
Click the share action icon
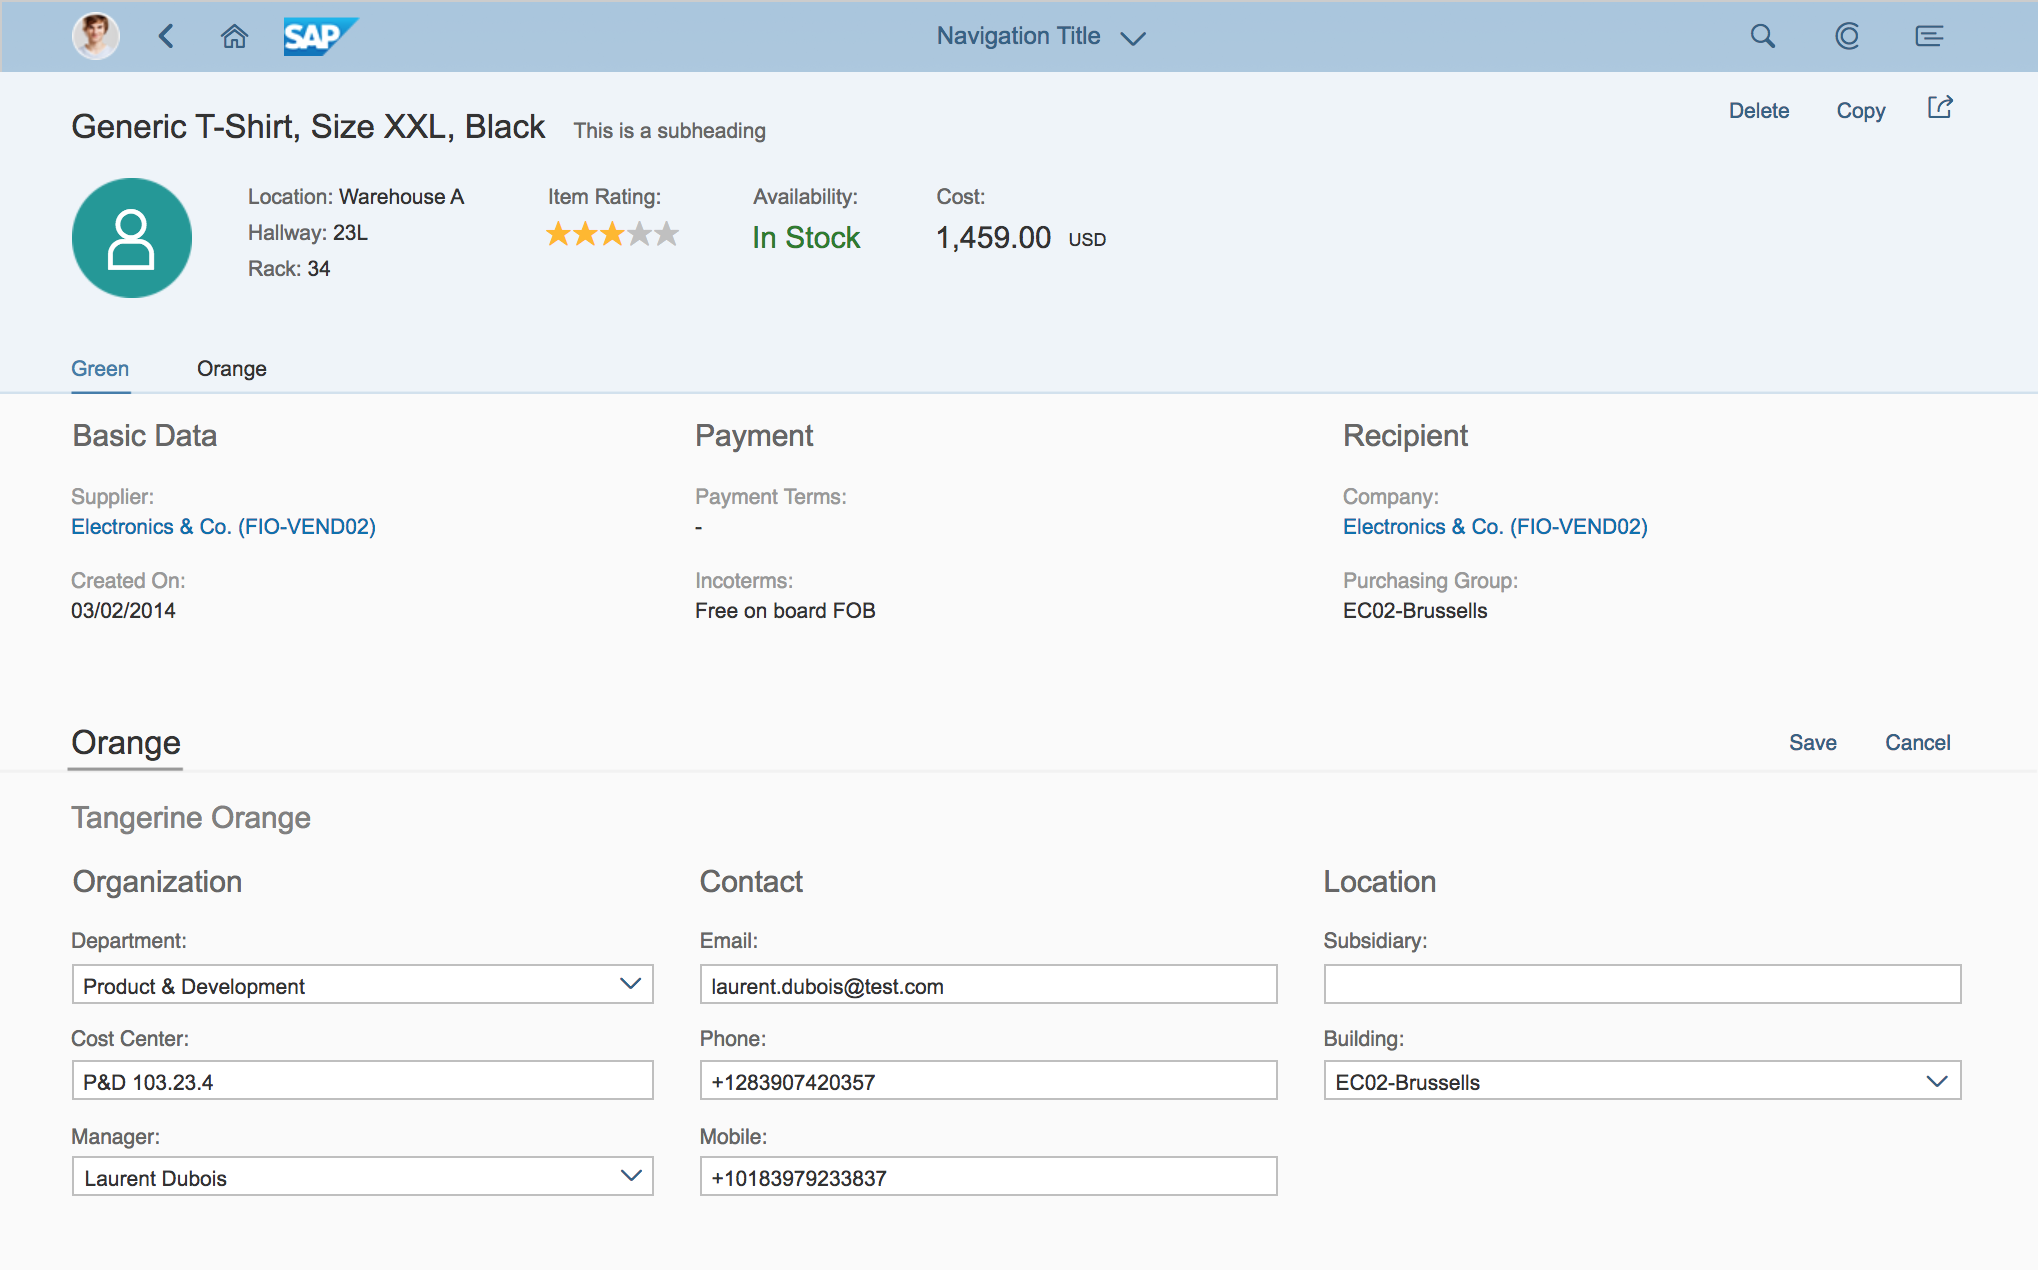(1940, 107)
